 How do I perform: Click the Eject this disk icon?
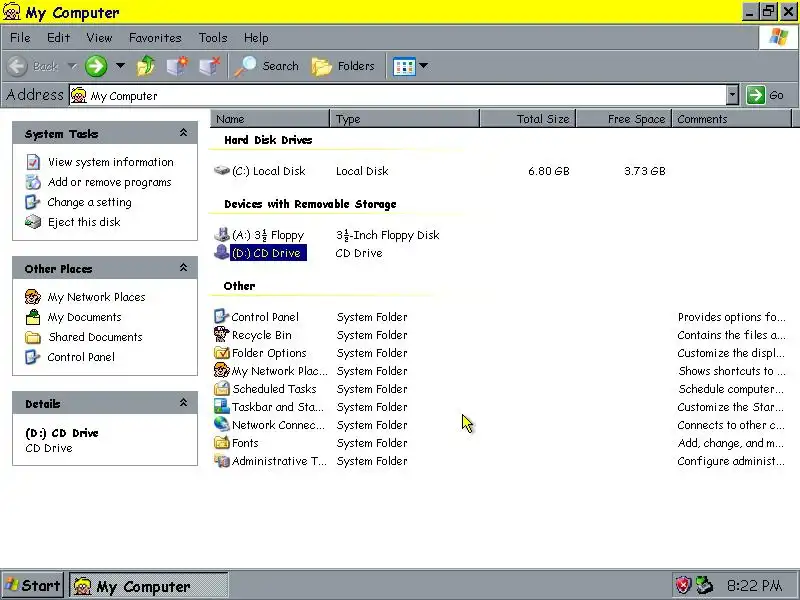[33, 222]
